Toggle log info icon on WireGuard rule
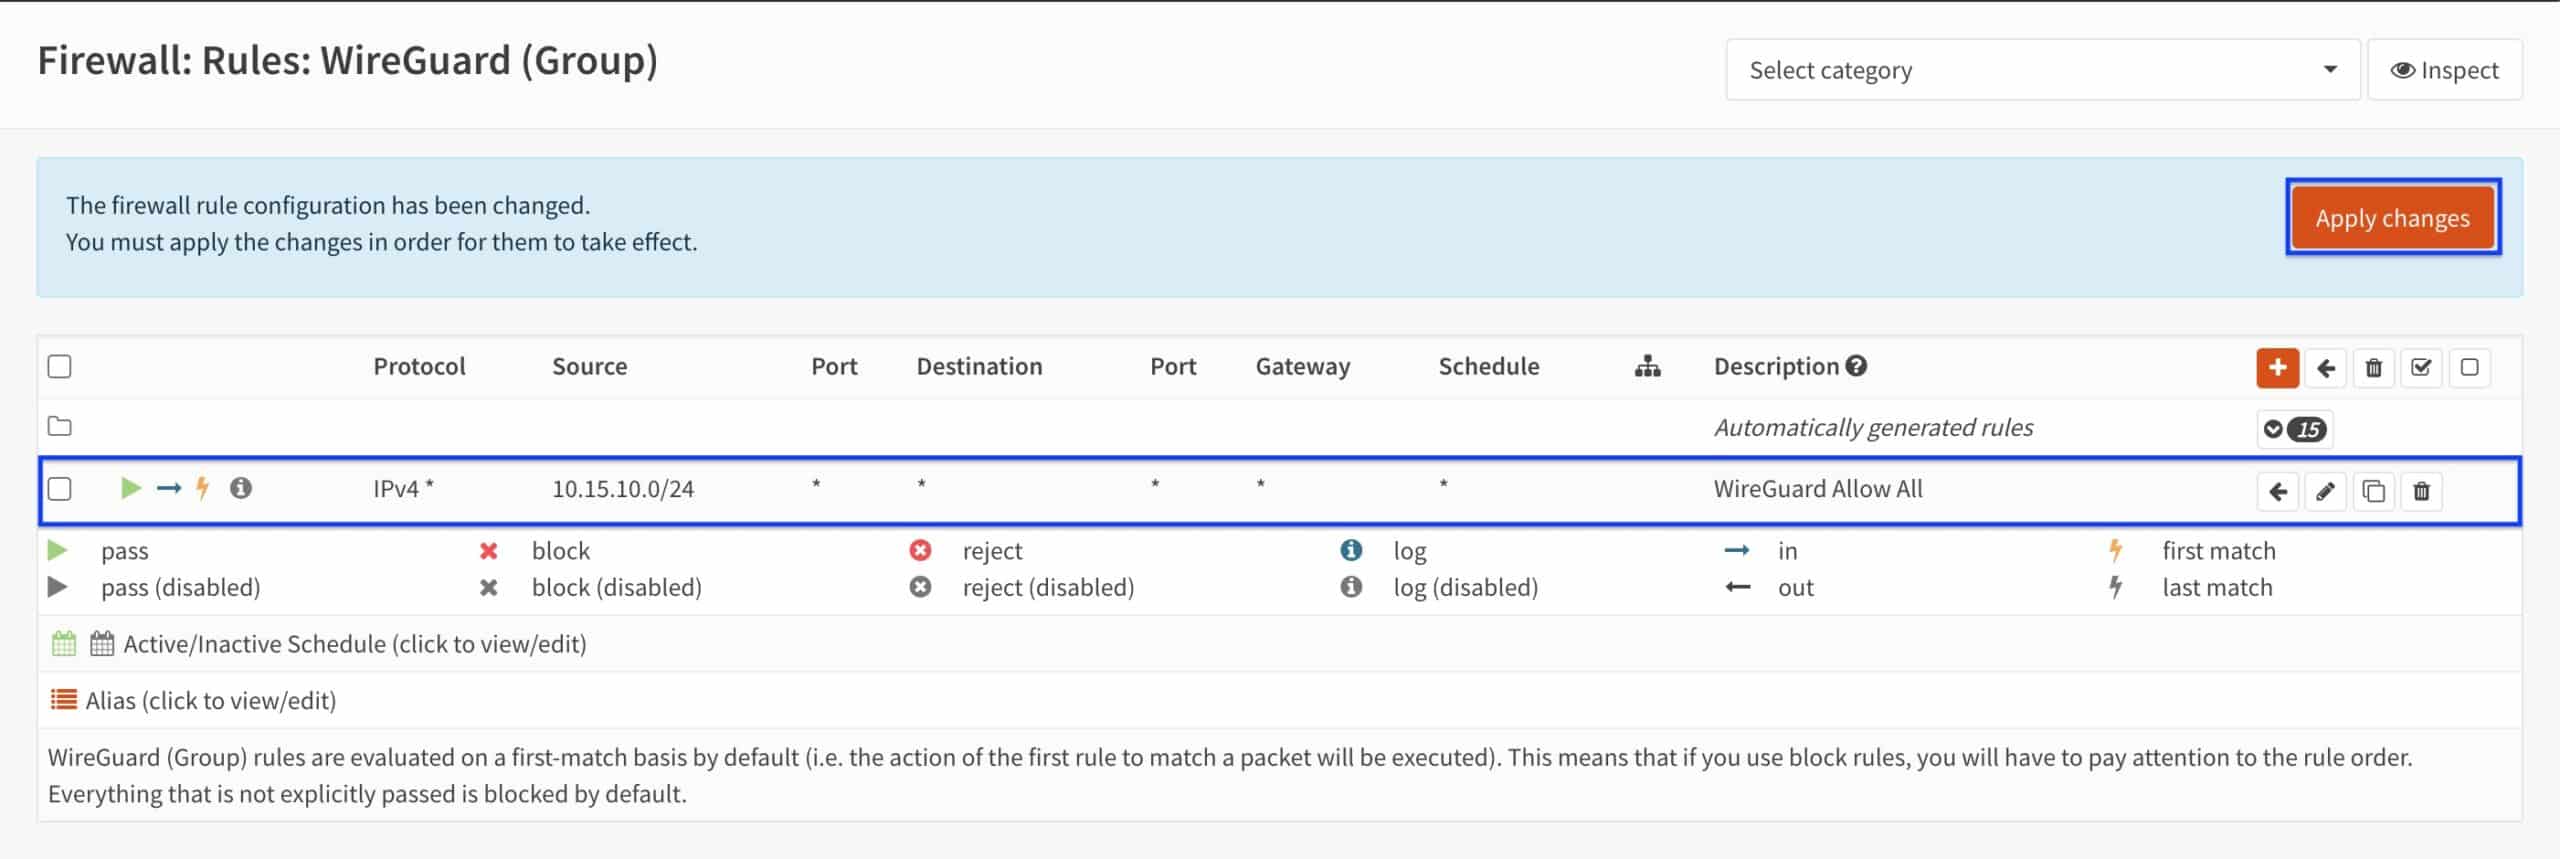This screenshot has width=2560, height=859. point(241,488)
